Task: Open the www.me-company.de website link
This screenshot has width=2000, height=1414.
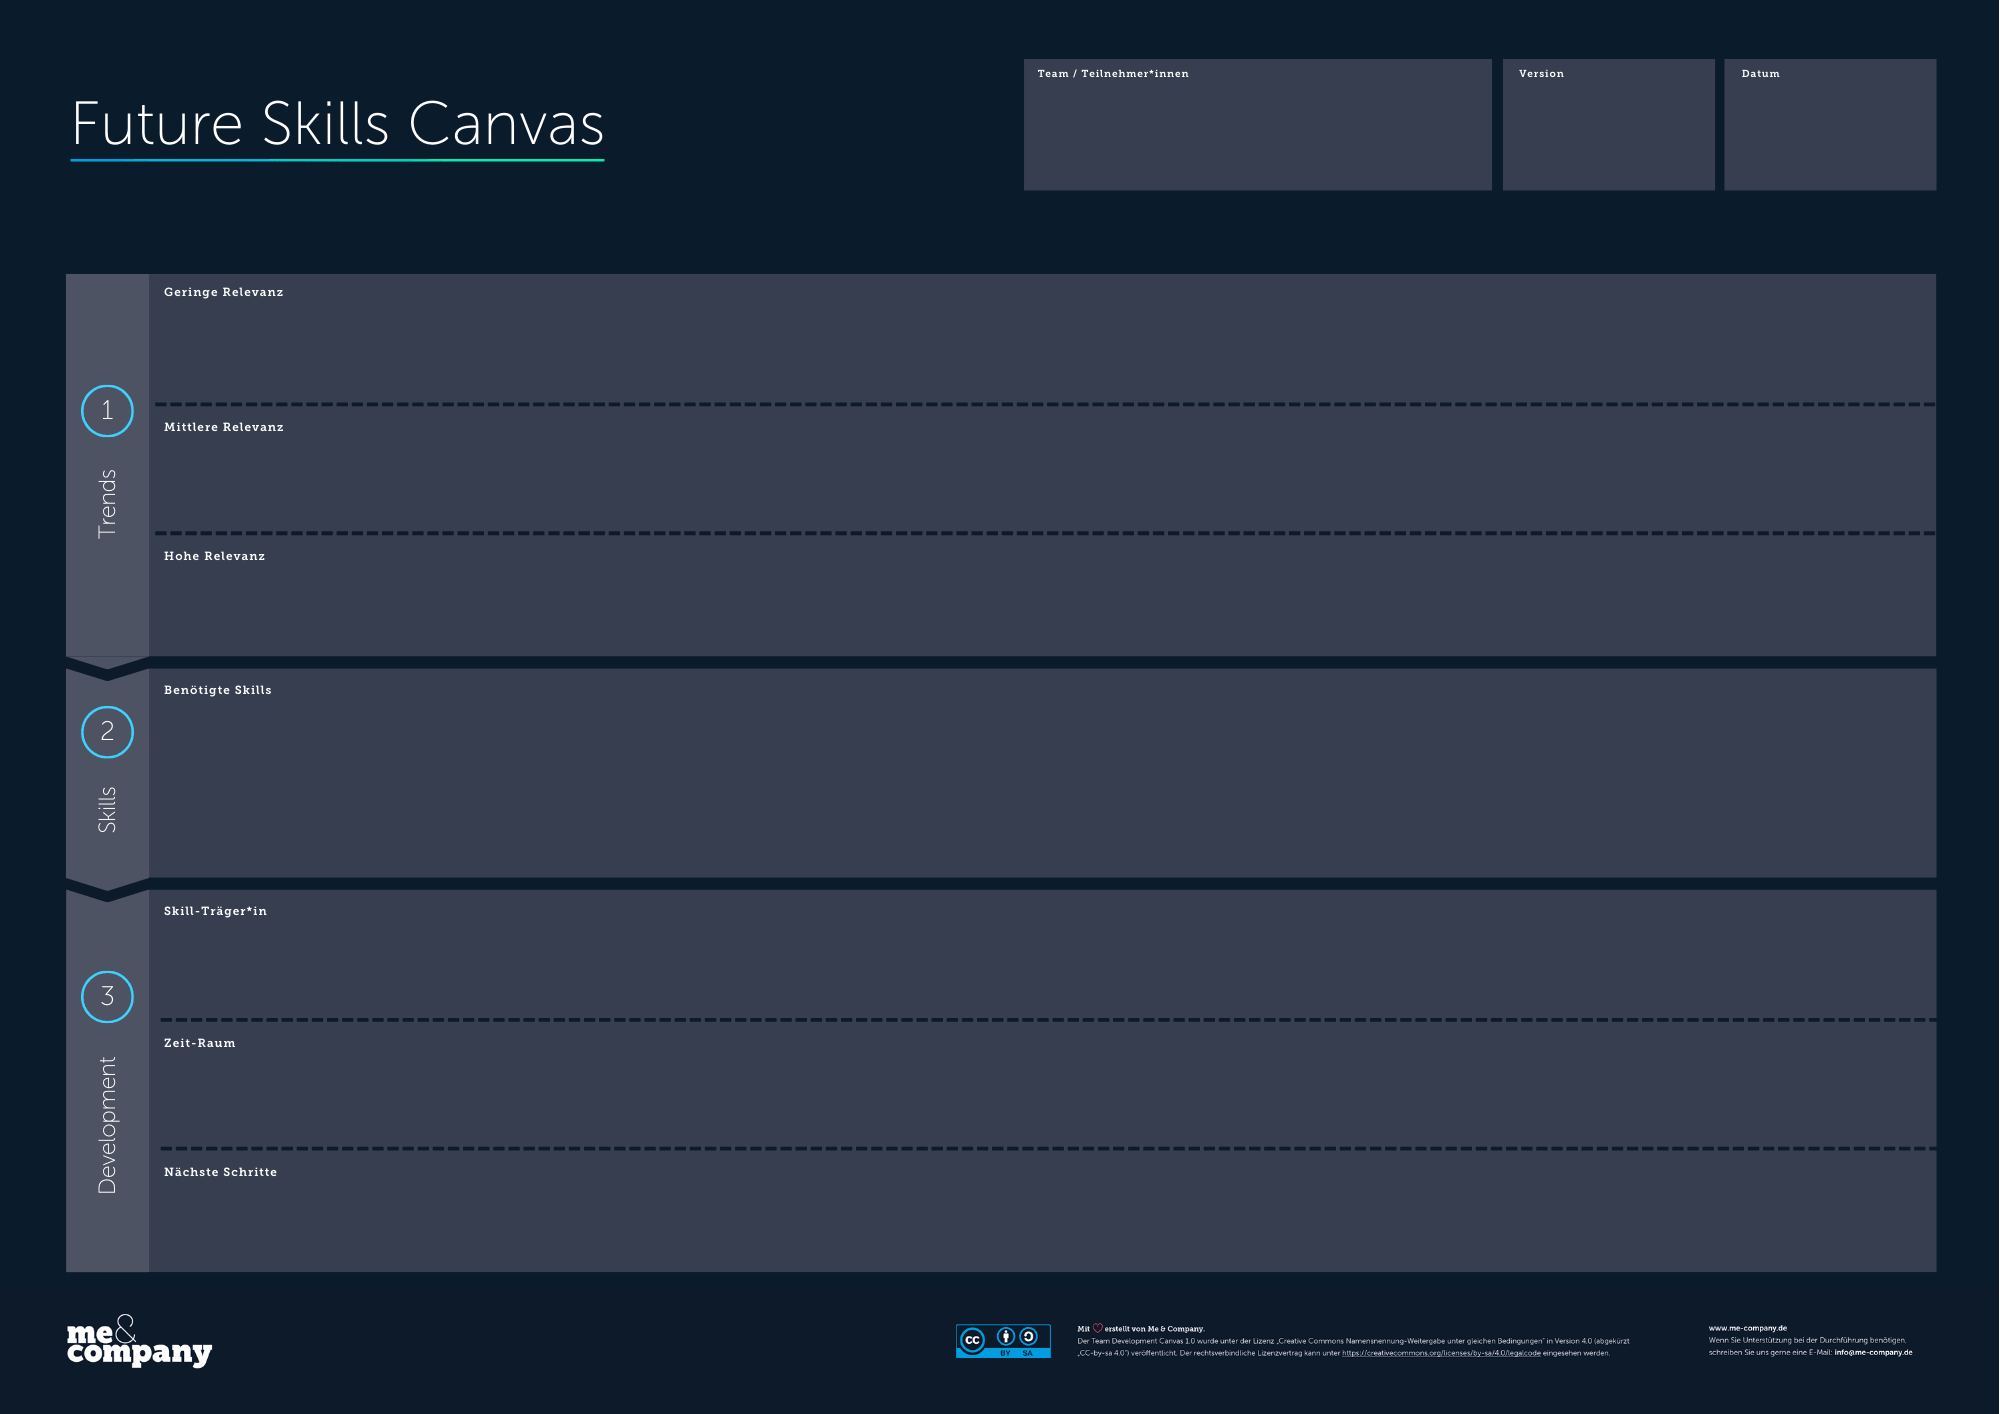Action: click(1750, 1327)
